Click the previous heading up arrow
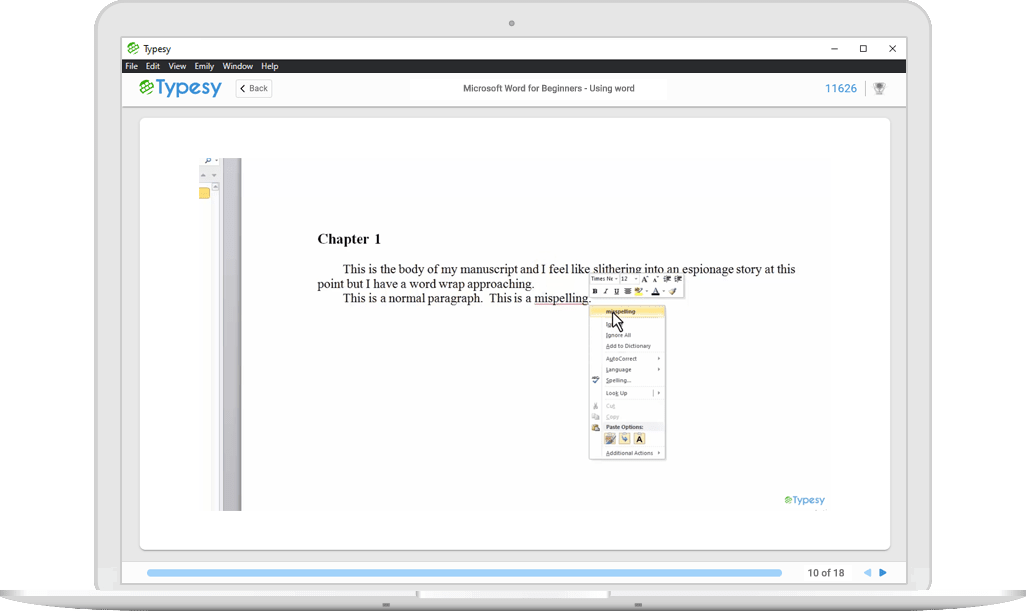The height and width of the screenshot is (611, 1026). point(203,175)
